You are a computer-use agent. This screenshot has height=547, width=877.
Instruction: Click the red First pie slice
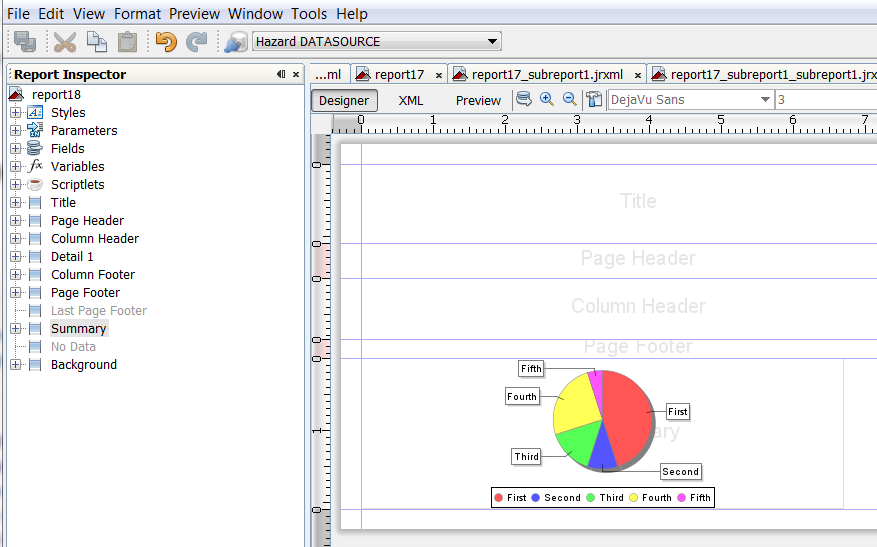pos(625,410)
